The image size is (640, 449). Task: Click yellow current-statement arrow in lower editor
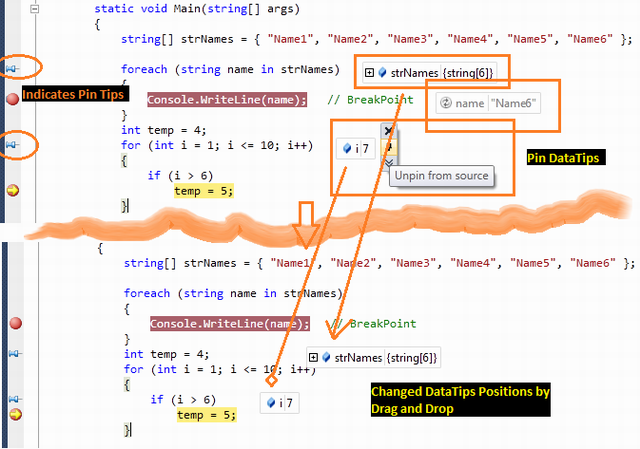tap(16, 414)
